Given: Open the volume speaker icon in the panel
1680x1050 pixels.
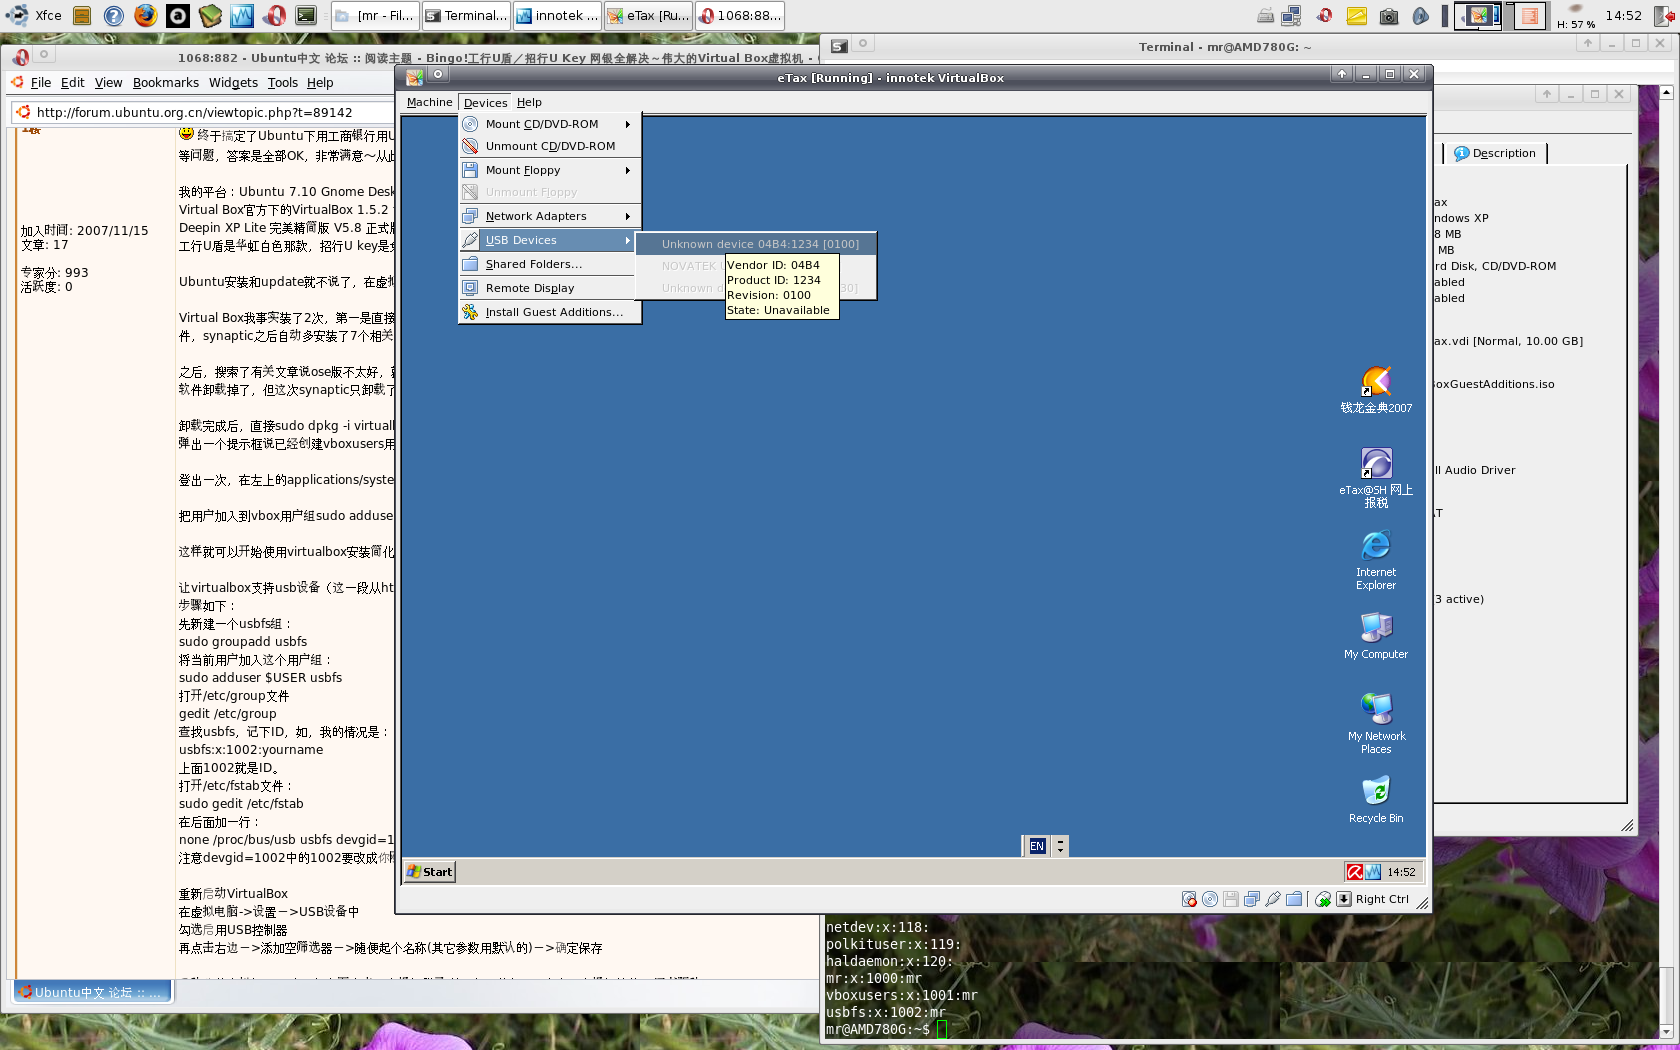Looking at the screenshot, I should [x=1420, y=15].
